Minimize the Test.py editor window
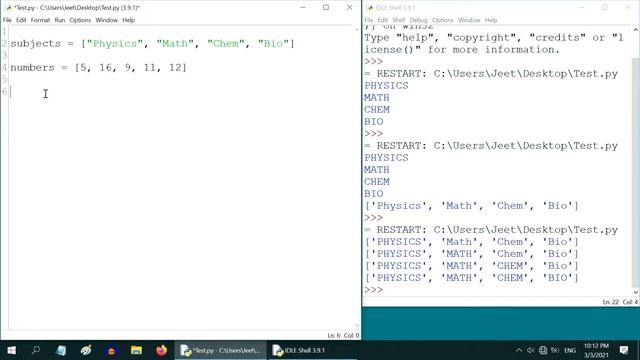Screen dimensions: 640x360 tap(303, 7)
